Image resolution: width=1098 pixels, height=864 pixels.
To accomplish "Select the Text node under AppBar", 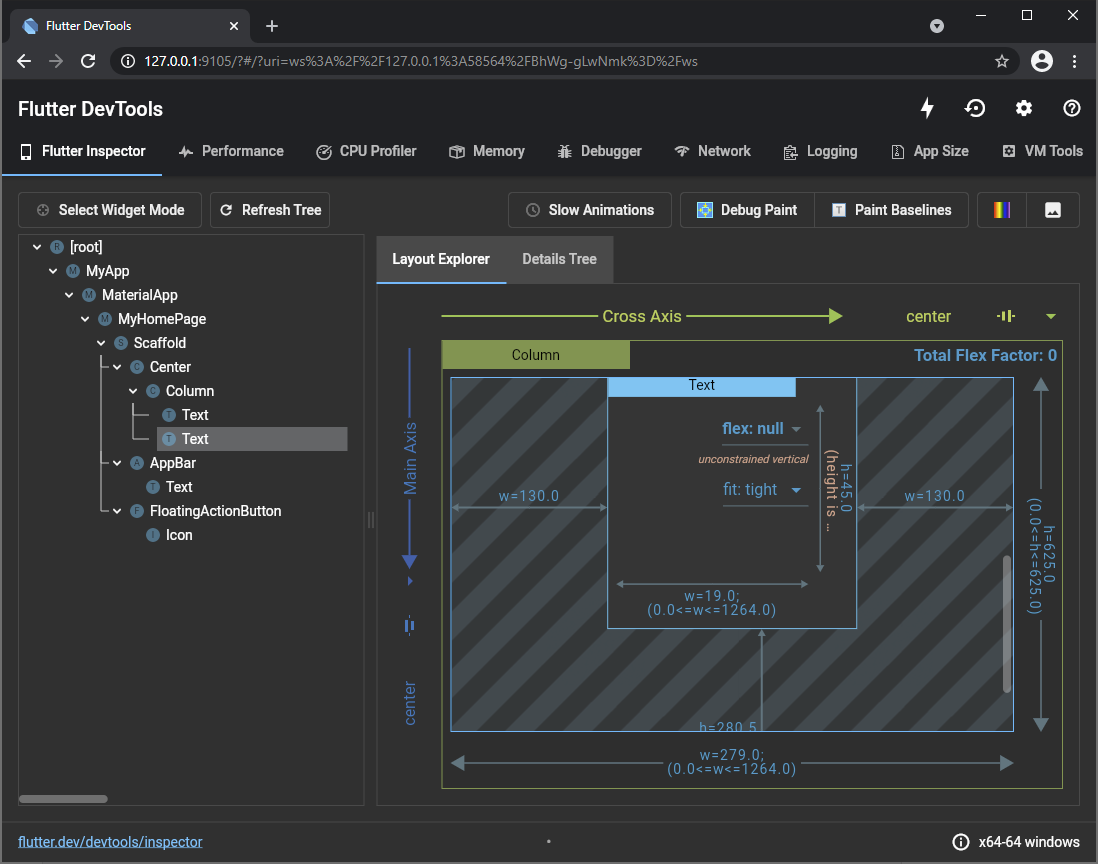I will click(179, 487).
